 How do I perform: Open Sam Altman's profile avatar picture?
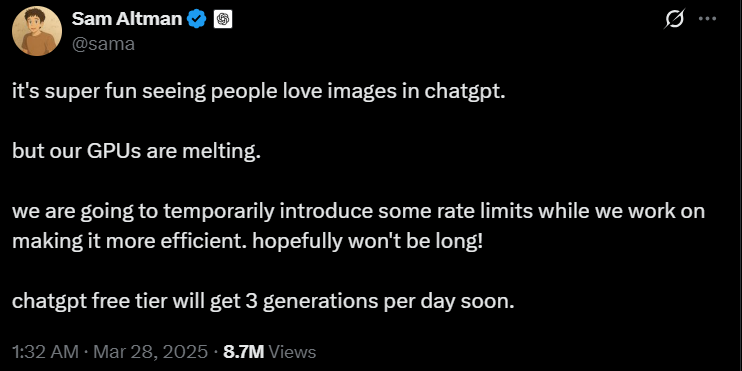pyautogui.click(x=37, y=31)
